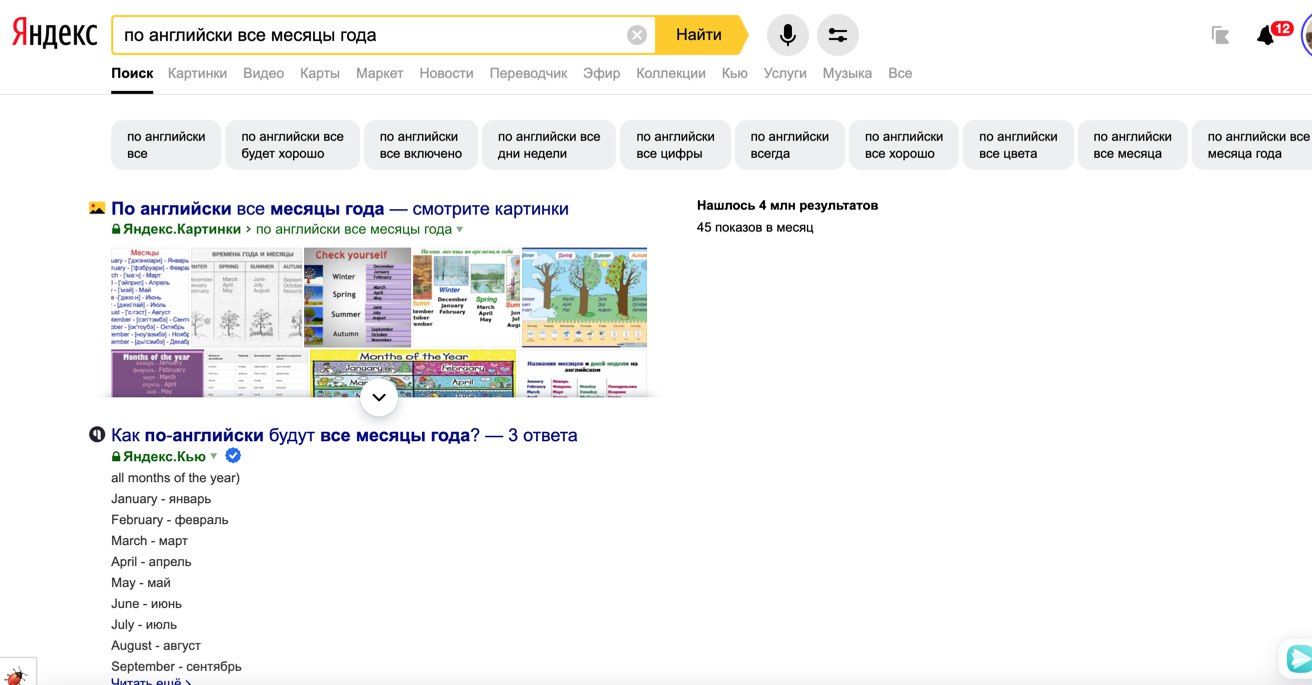
Task: Open the Музыка tab
Action: pyautogui.click(x=847, y=73)
